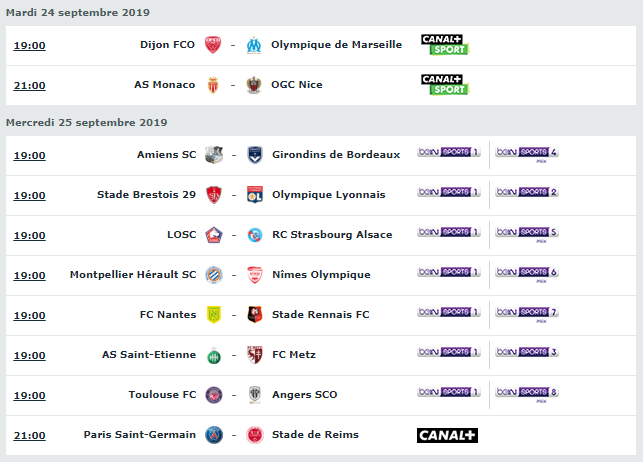Click CANAL+ SPORT logo for Dijon match
The width and height of the screenshot is (643, 462).
[x=445, y=45]
